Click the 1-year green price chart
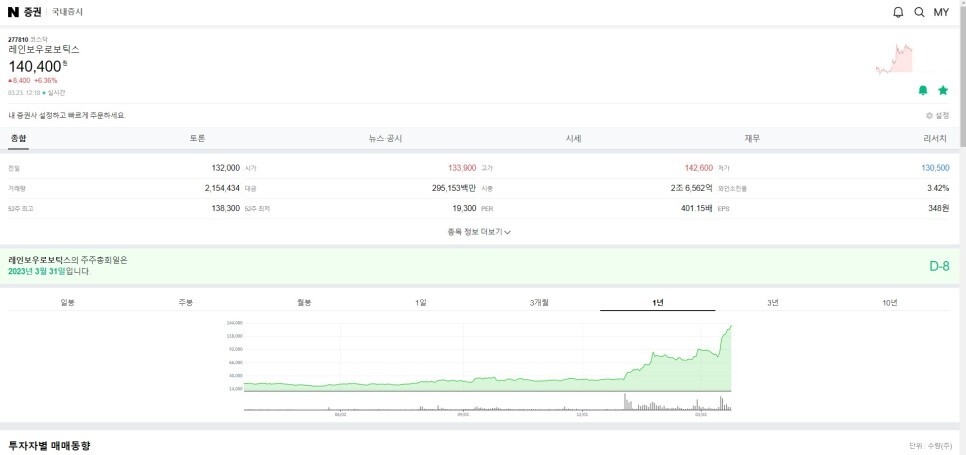This screenshot has width=966, height=455. pyautogui.click(x=487, y=356)
